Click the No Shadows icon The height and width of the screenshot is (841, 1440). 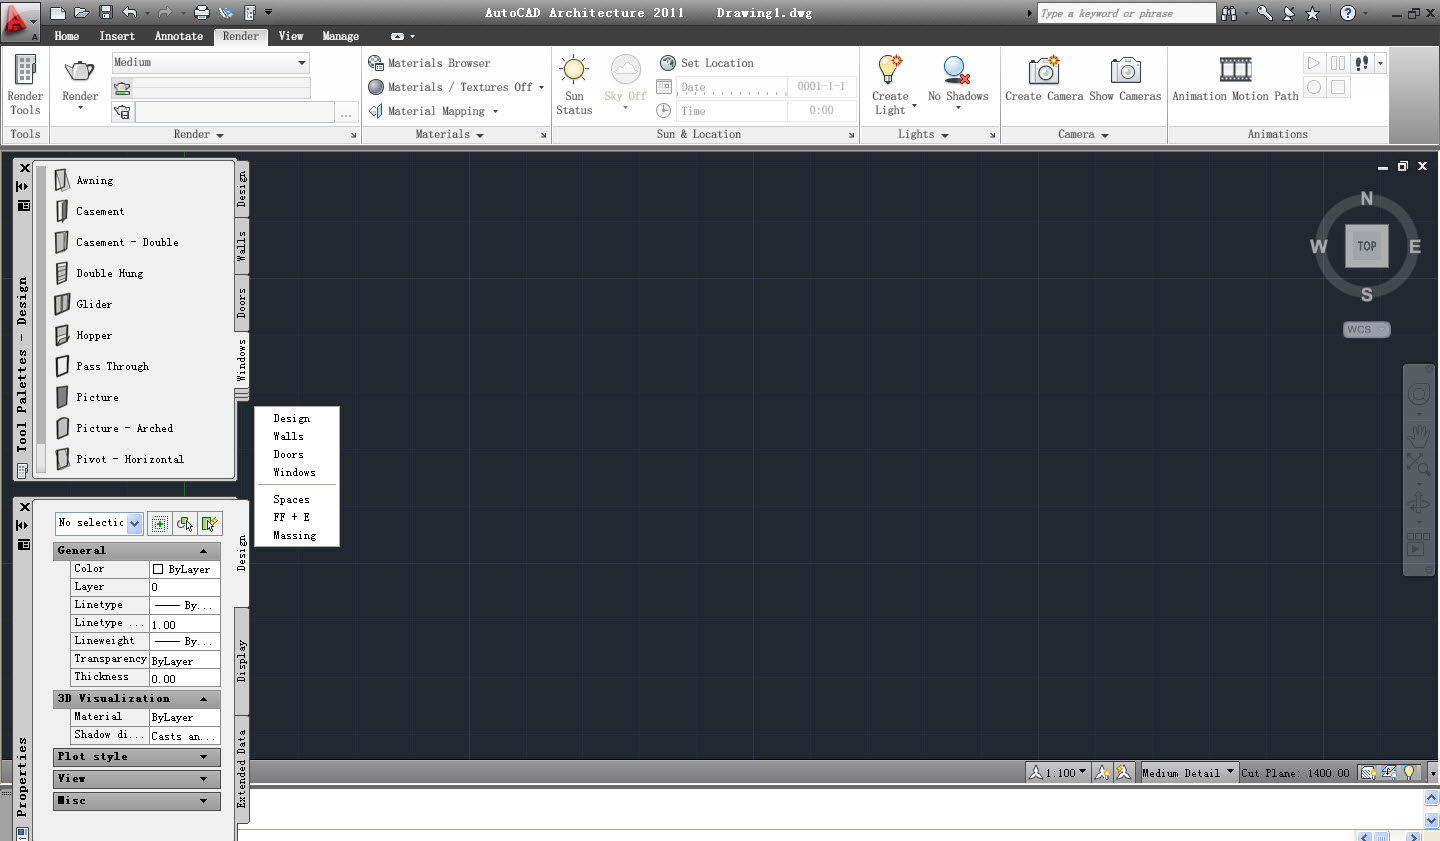[957, 70]
